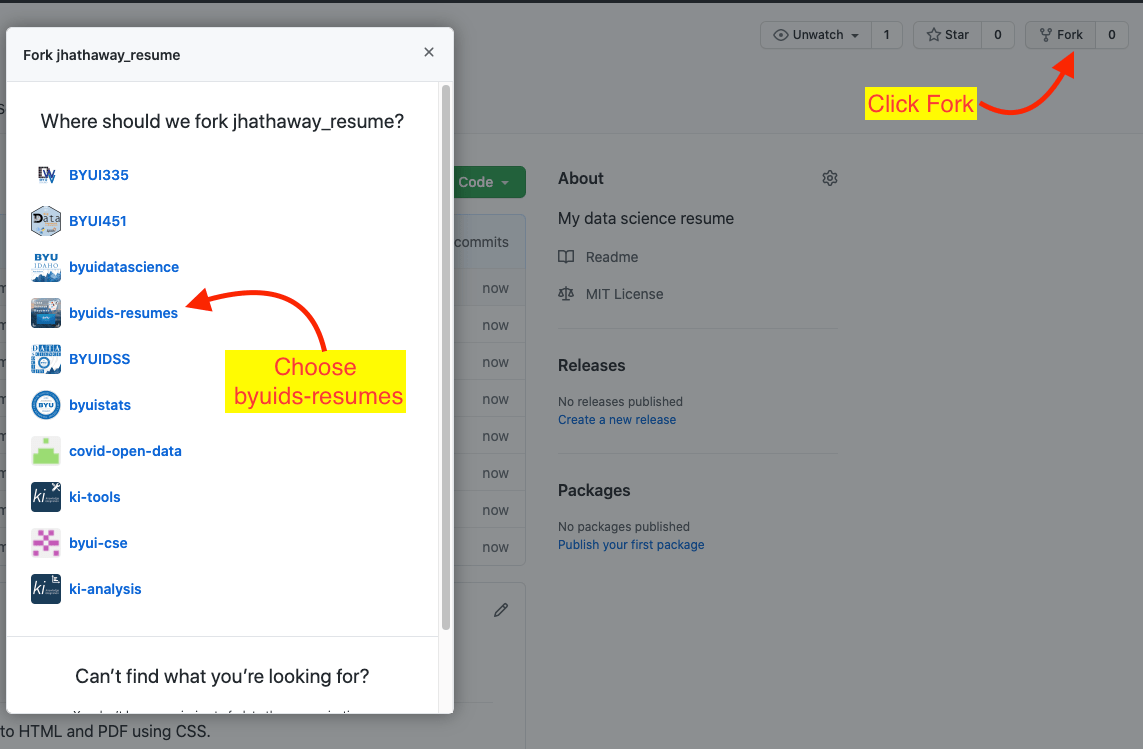
Task: Click 'No releases published' text
Action: coord(620,401)
